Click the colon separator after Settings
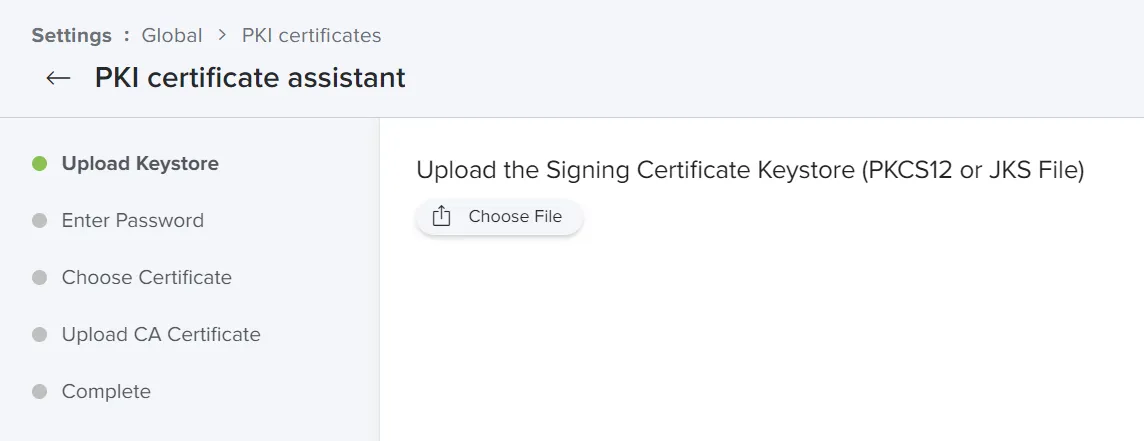The height and width of the screenshot is (441, 1144). [127, 36]
